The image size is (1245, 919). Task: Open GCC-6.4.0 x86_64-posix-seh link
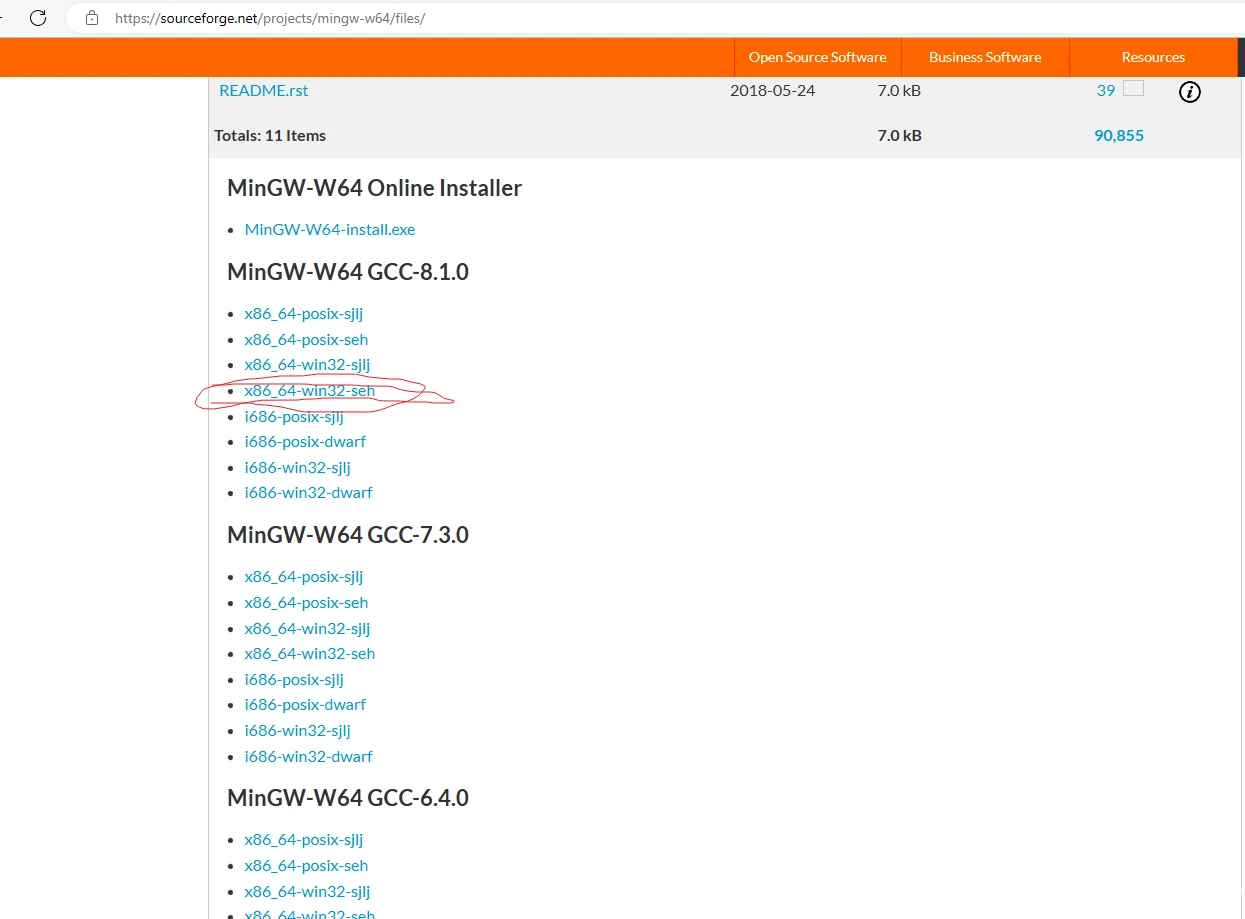[x=306, y=865]
